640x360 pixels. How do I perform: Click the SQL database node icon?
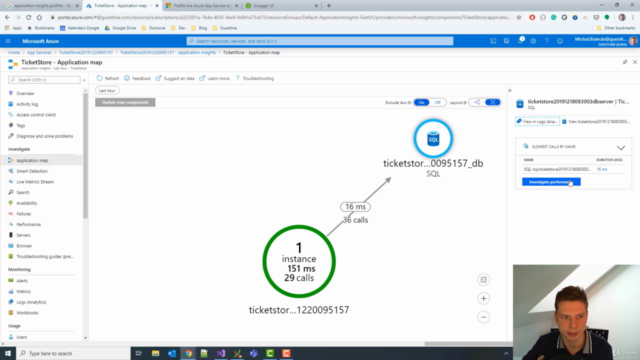[433, 139]
